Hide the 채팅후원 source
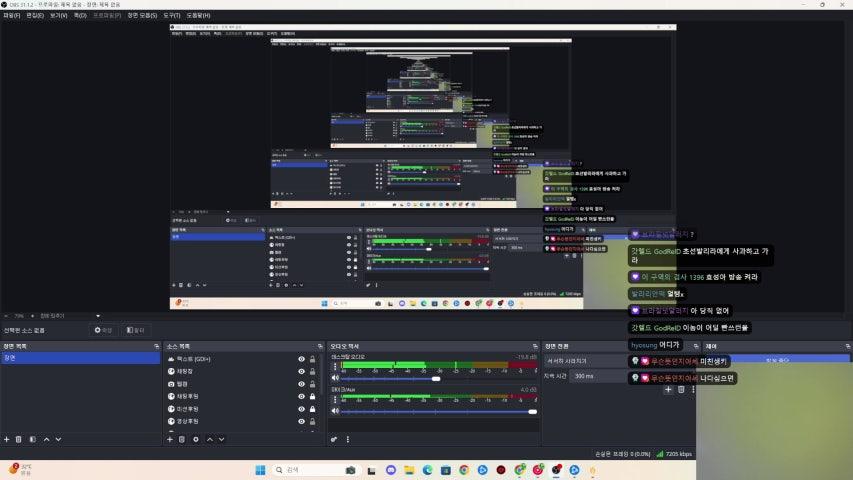This screenshot has height=480, width=853. [301, 396]
